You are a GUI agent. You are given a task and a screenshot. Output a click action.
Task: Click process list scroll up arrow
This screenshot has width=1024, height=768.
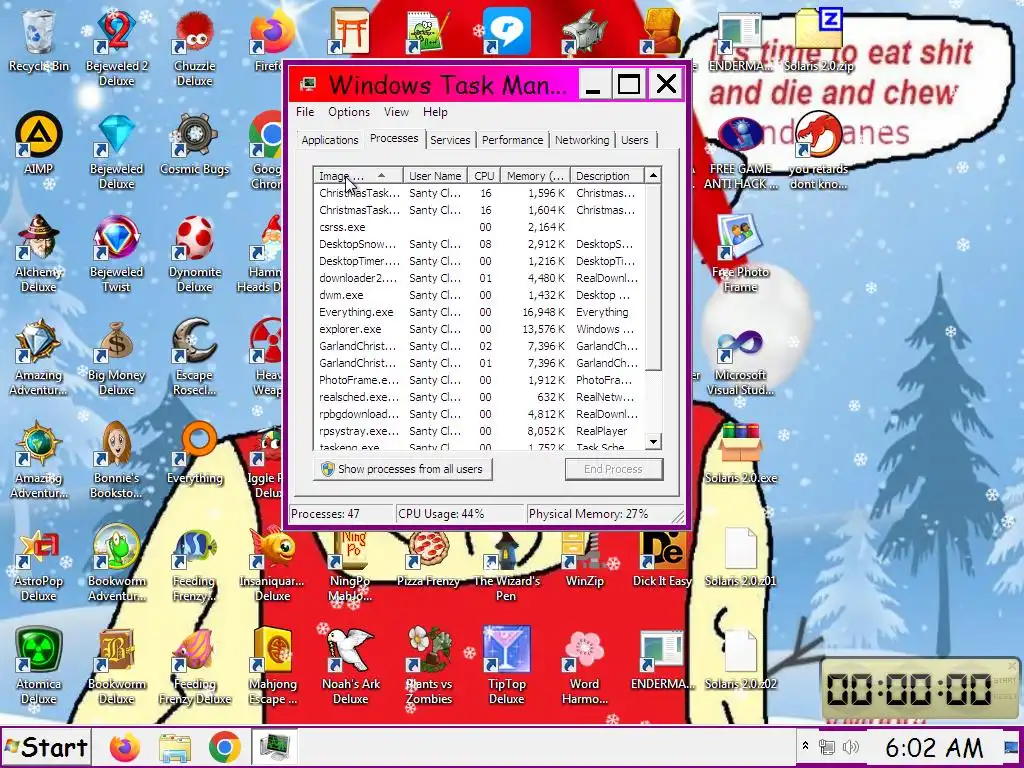[653, 175]
